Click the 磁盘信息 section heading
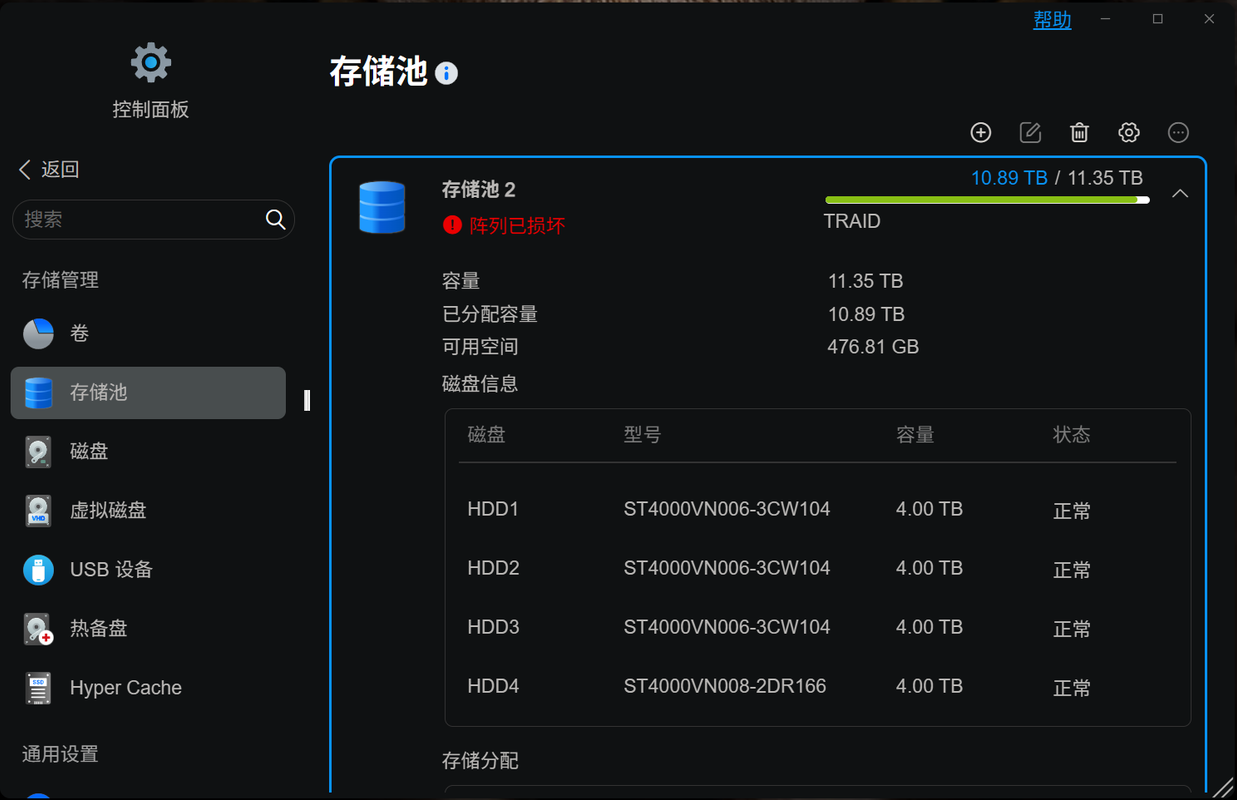This screenshot has width=1237, height=800. [480, 384]
